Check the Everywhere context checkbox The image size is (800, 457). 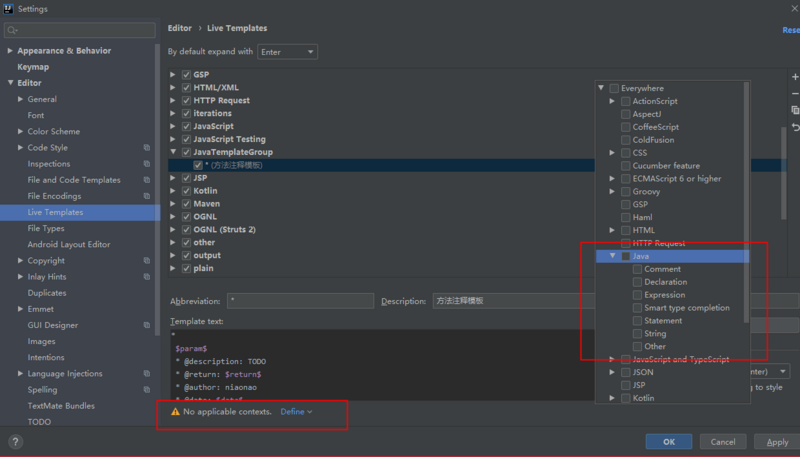[614, 88]
